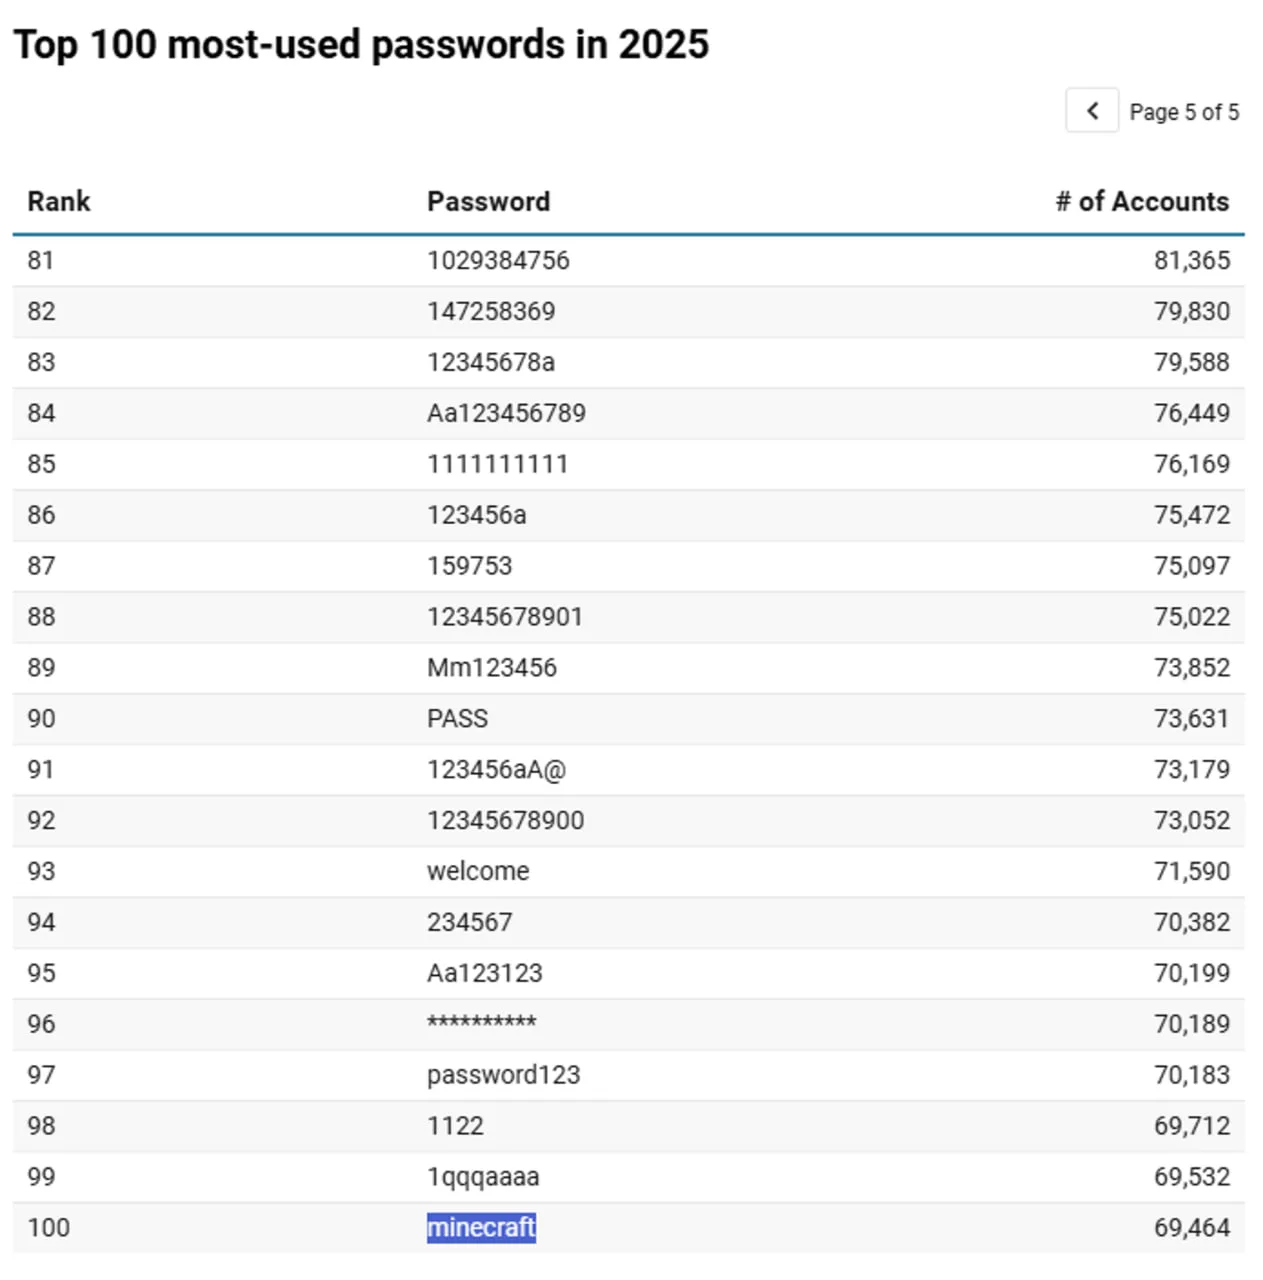Viewport: 1263px width, 1280px height.
Task: Click rank number 100 cell
Action: [x=49, y=1228]
